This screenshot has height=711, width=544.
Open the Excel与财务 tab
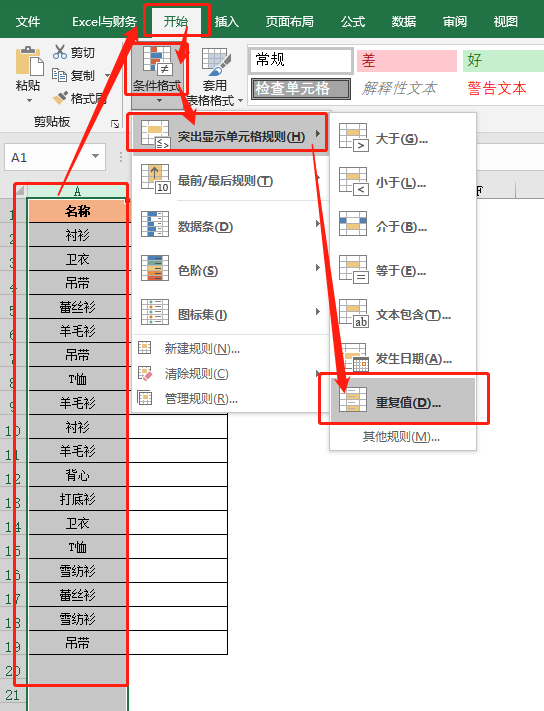(x=104, y=22)
